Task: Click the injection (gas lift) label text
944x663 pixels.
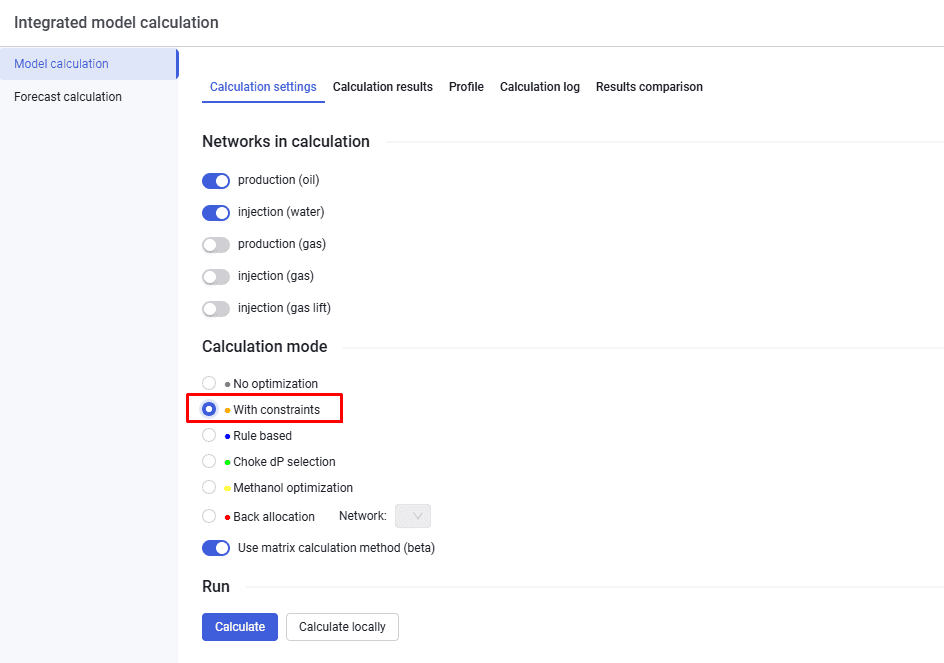Action: [x=284, y=308]
